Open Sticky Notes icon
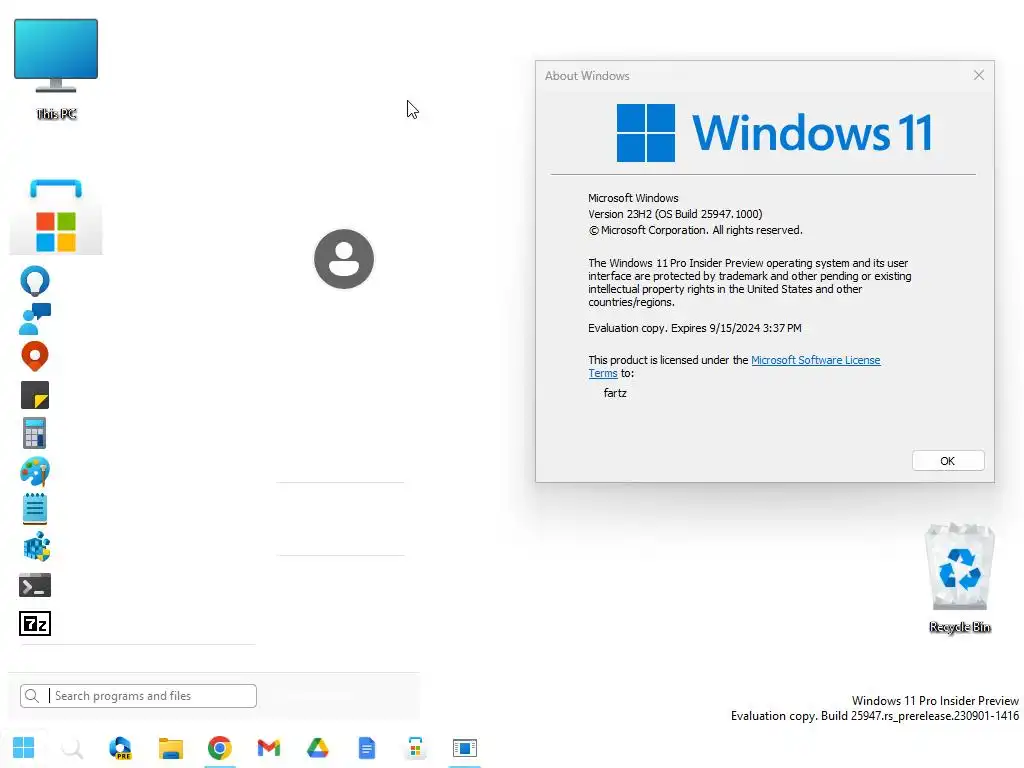Screen dimensions: 1024x768 [35, 395]
